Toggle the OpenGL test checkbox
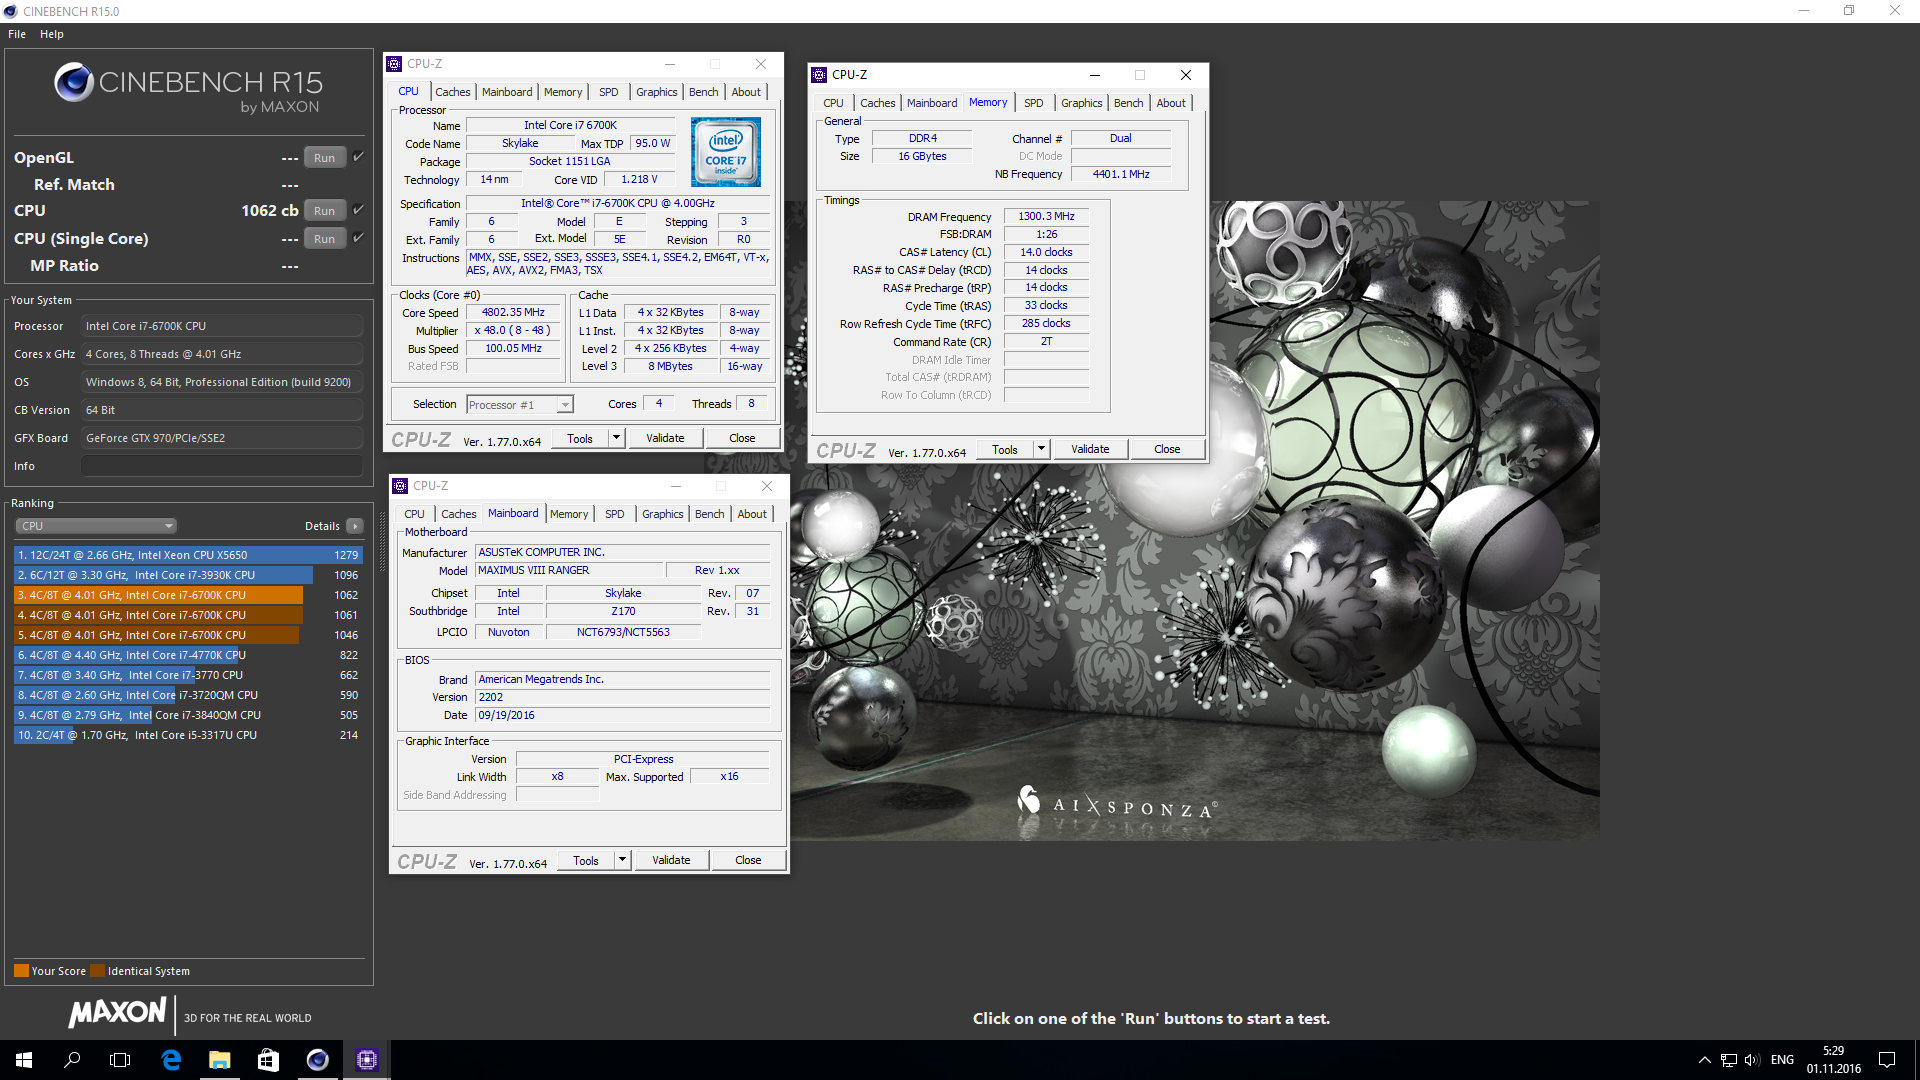Screen dimensions: 1920x1080 tap(358, 157)
